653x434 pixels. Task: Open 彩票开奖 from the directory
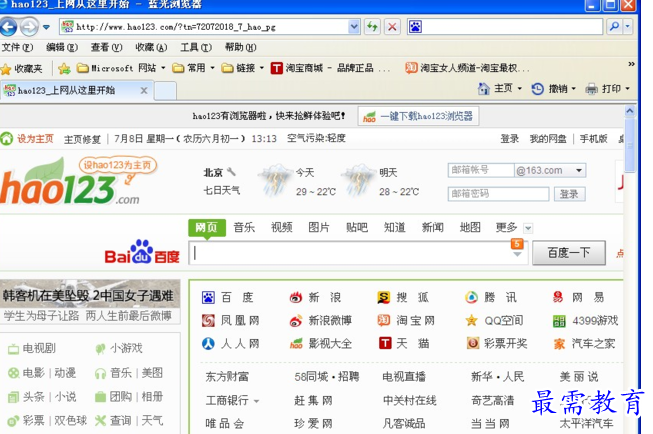coord(497,344)
